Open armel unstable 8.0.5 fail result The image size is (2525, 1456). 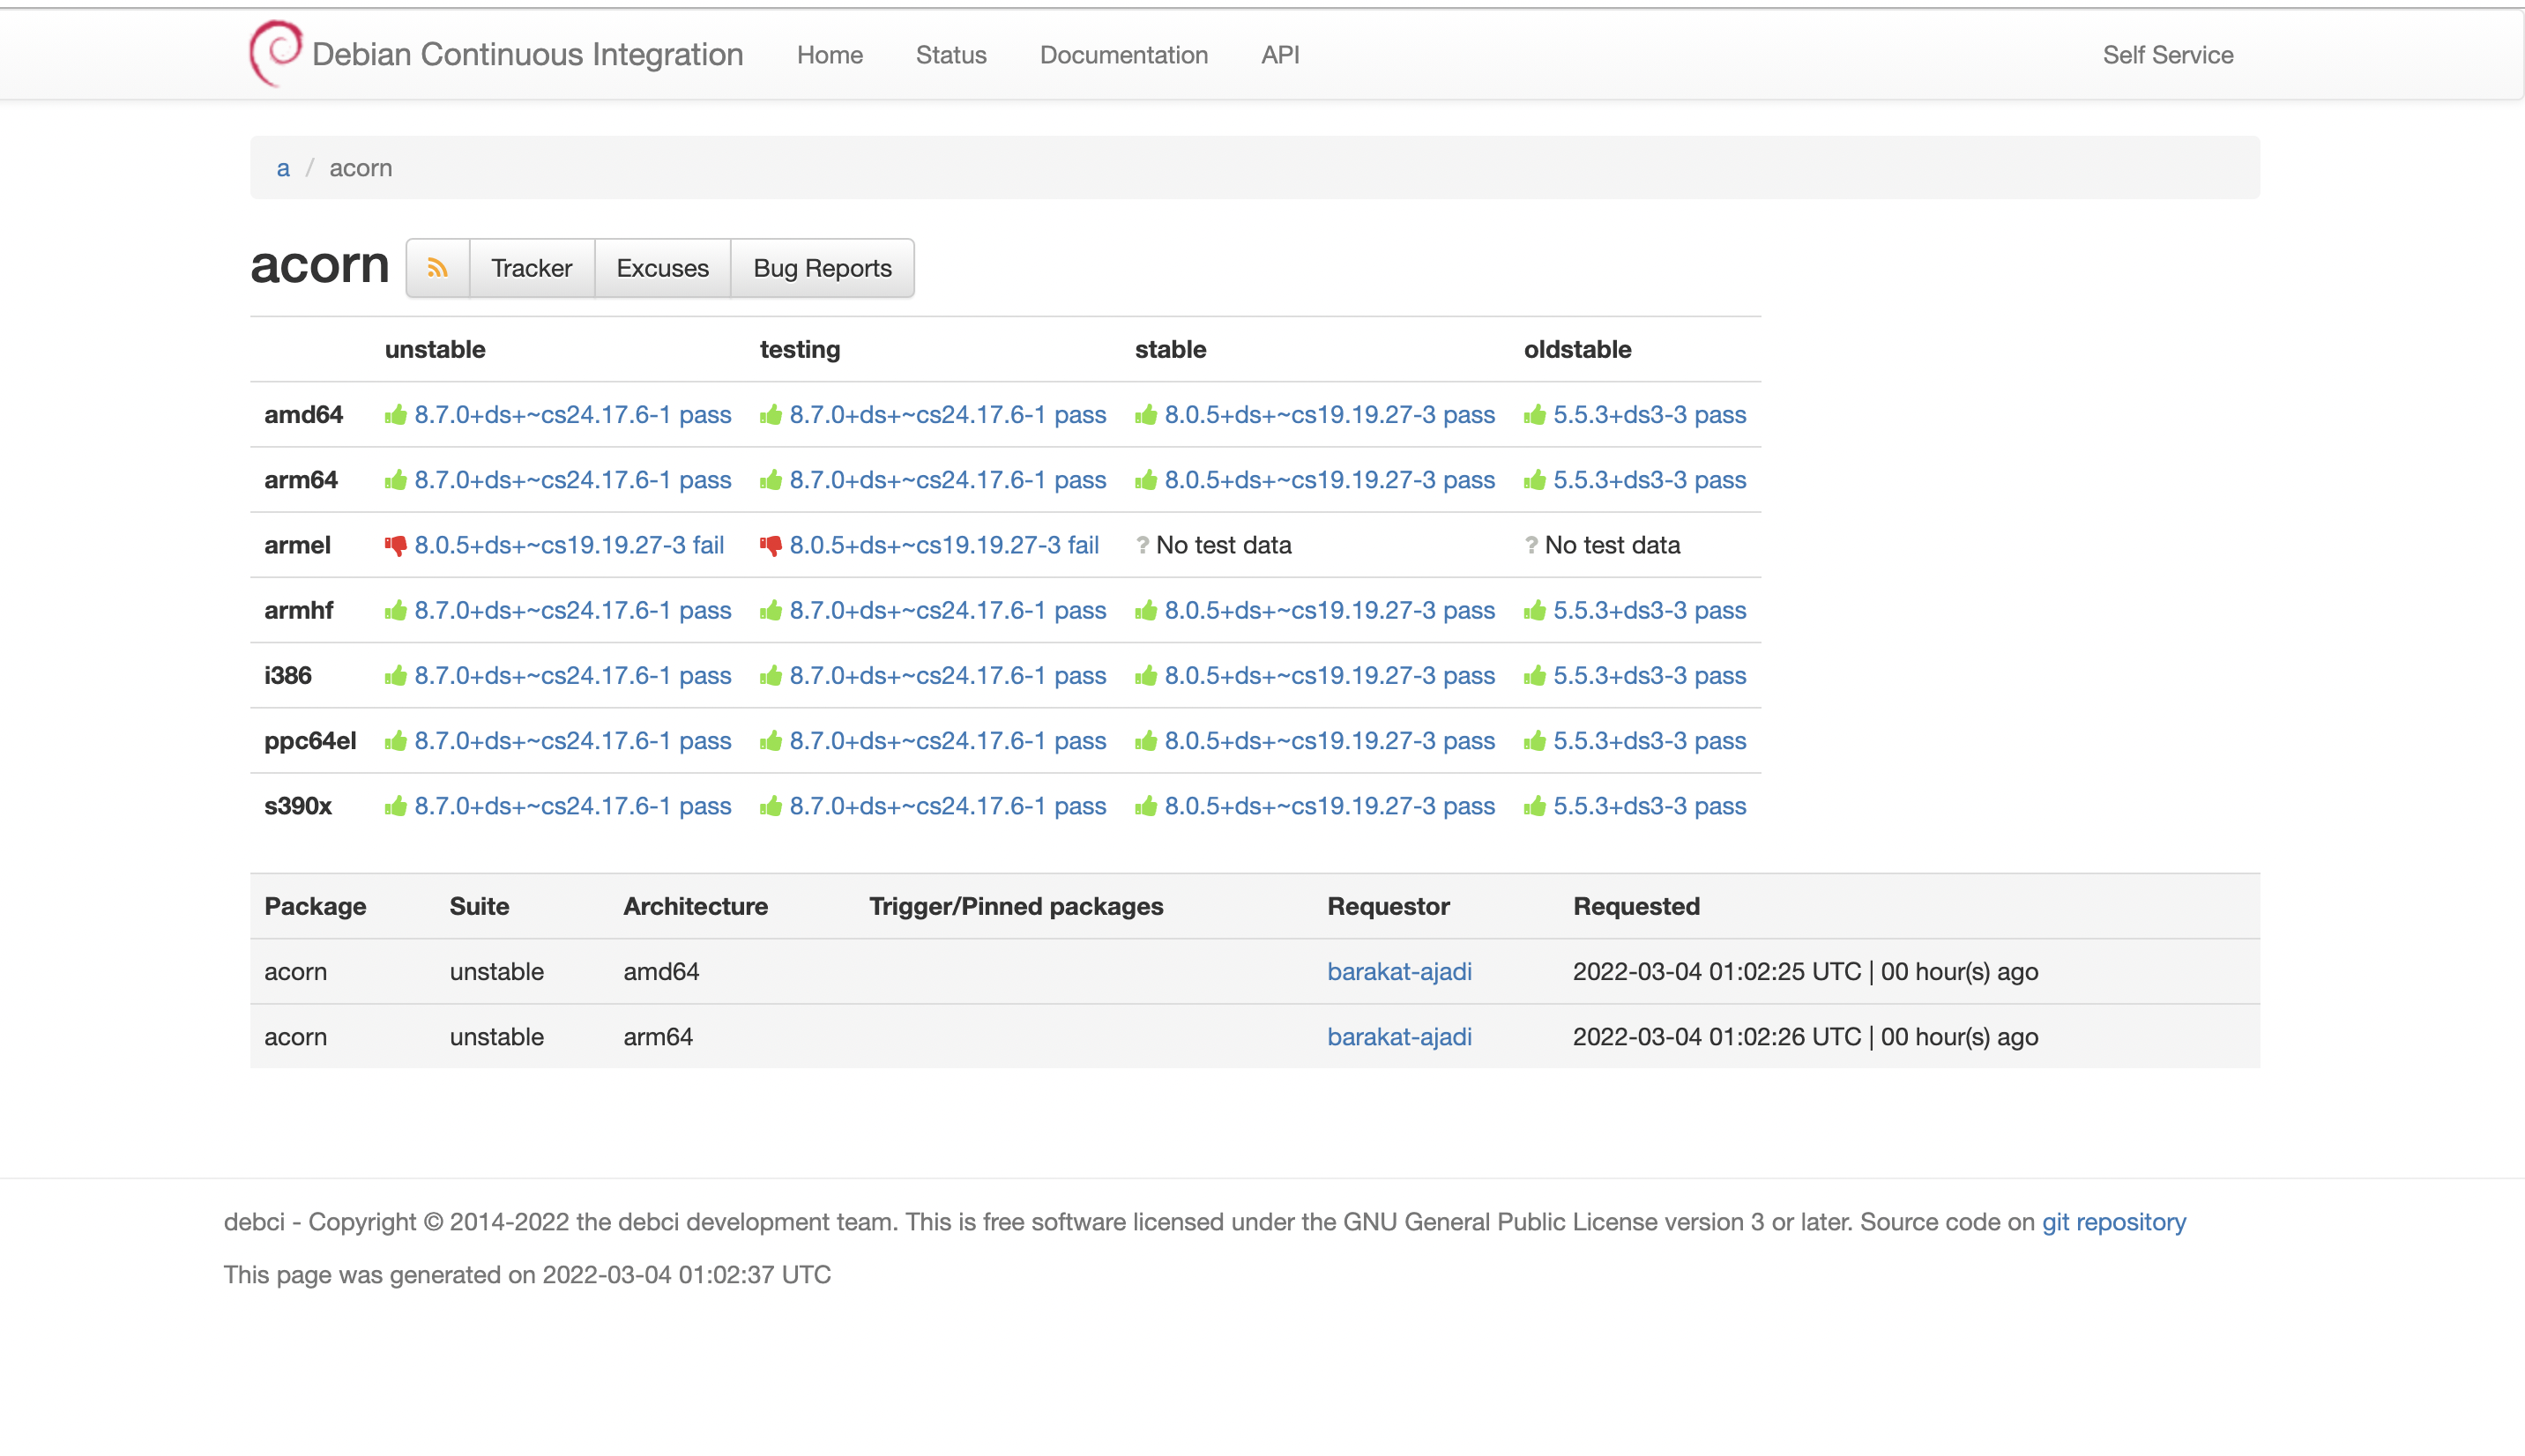click(x=569, y=545)
